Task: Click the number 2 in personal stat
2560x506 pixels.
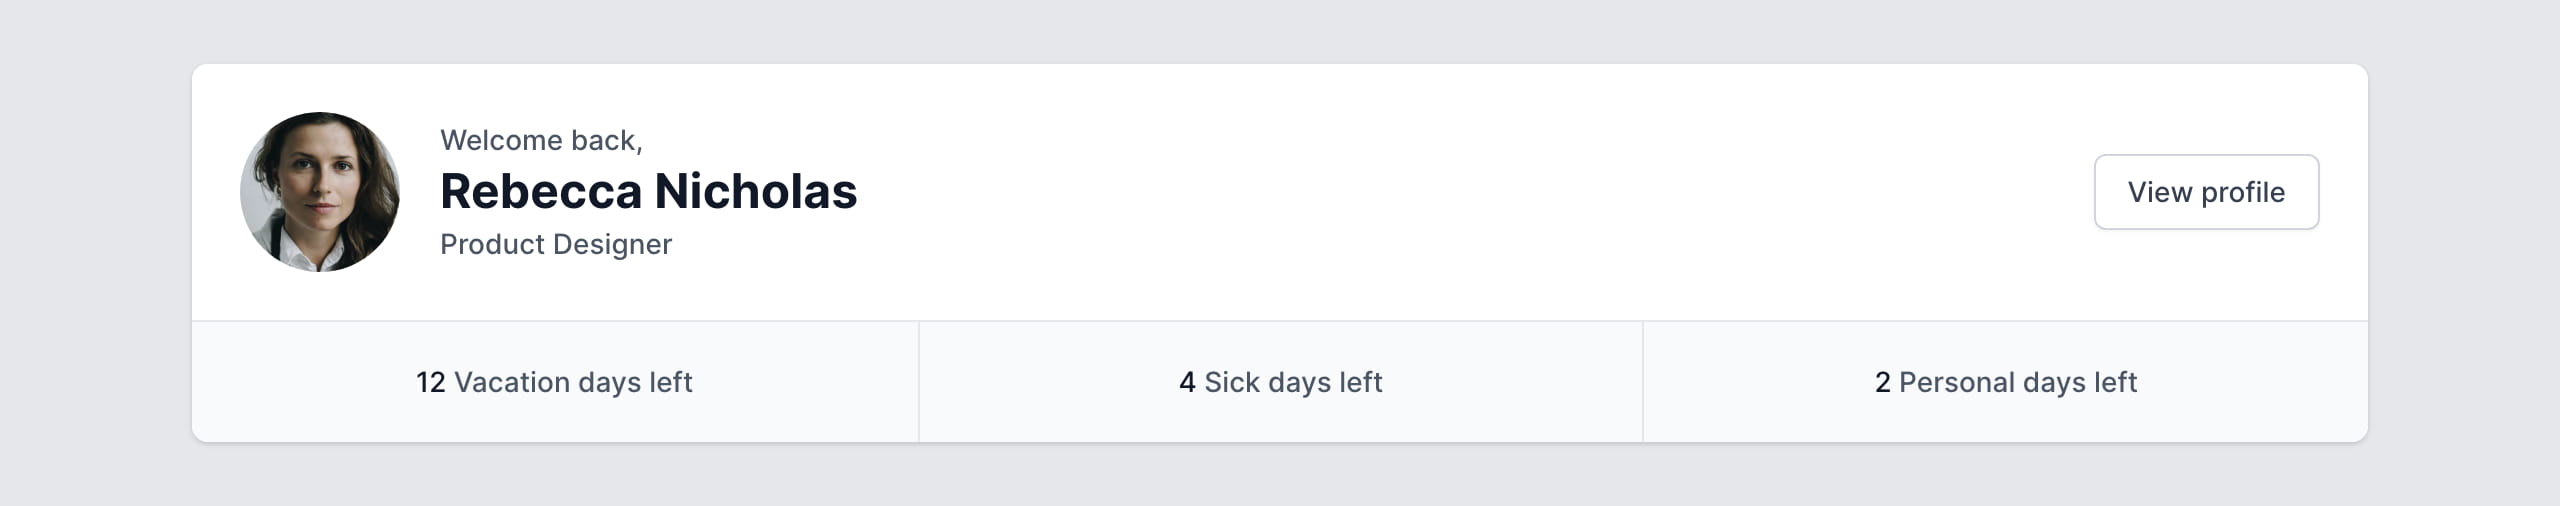Action: point(1882,382)
